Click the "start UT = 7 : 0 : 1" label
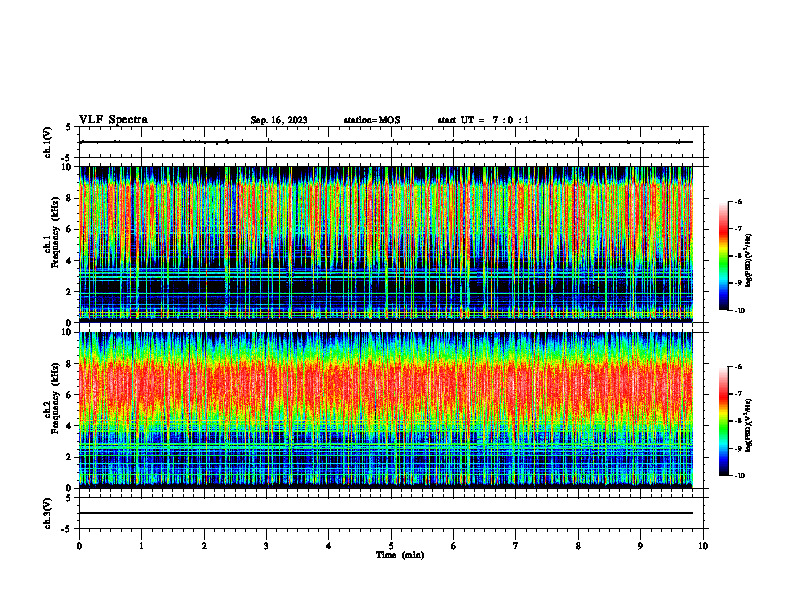 point(483,120)
